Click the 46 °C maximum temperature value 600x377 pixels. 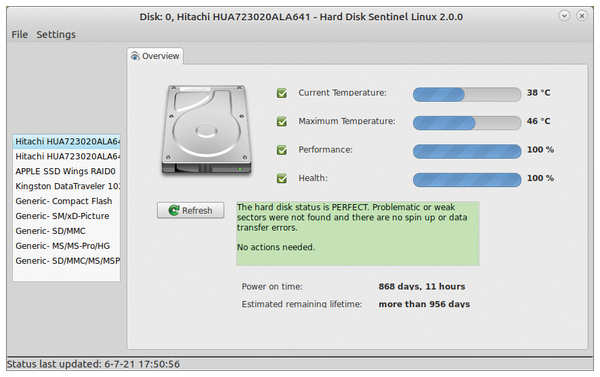tap(538, 121)
